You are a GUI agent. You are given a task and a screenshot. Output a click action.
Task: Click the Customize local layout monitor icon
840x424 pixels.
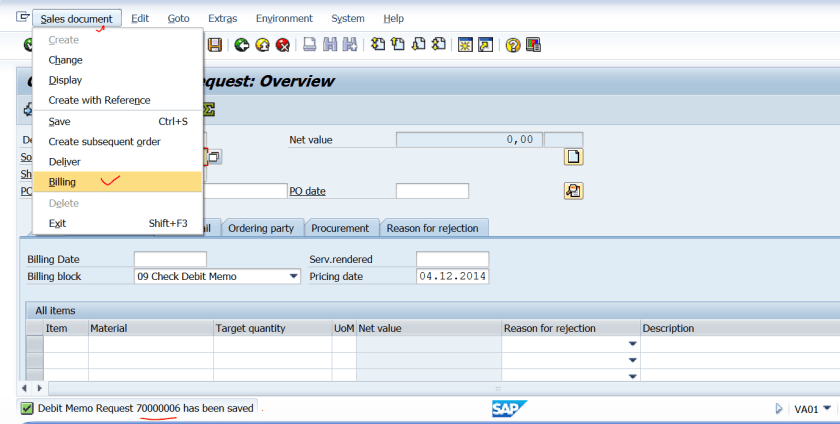(534, 45)
